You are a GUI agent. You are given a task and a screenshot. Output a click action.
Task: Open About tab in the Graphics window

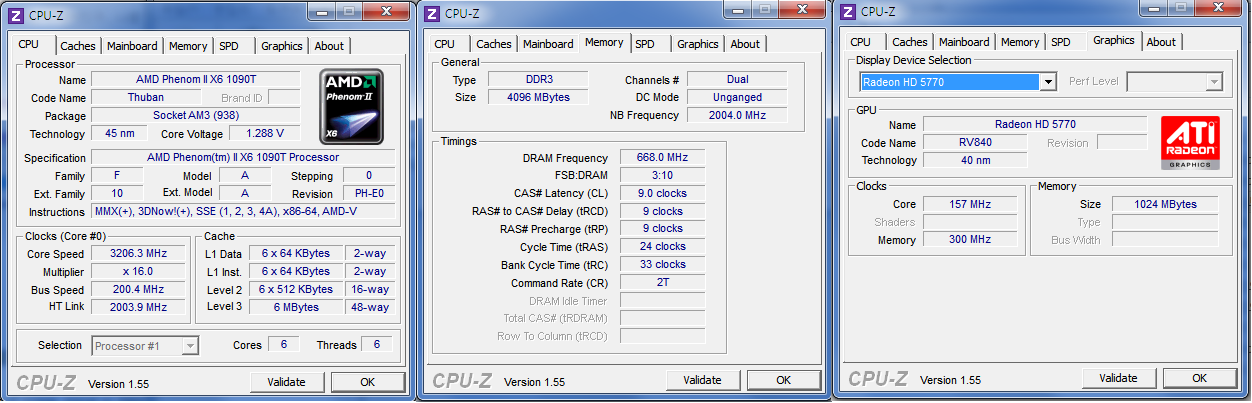click(x=1161, y=42)
